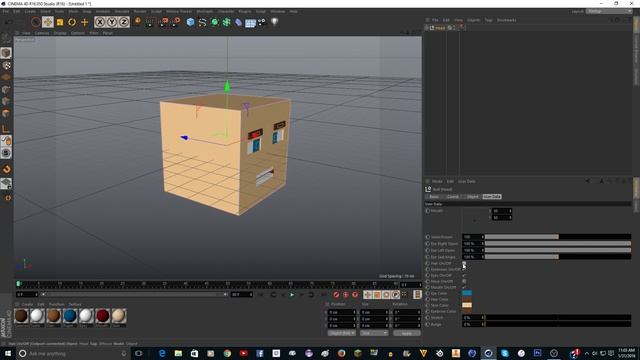This screenshot has width=640, height=360.
Task: Click the Enable Axis L-shaped icon
Action: (x=6, y=129)
